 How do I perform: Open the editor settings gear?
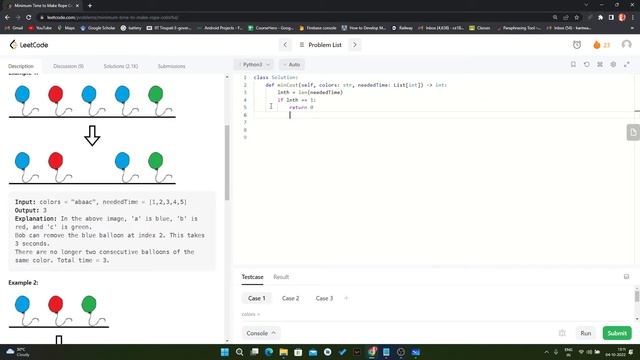pos(613,64)
